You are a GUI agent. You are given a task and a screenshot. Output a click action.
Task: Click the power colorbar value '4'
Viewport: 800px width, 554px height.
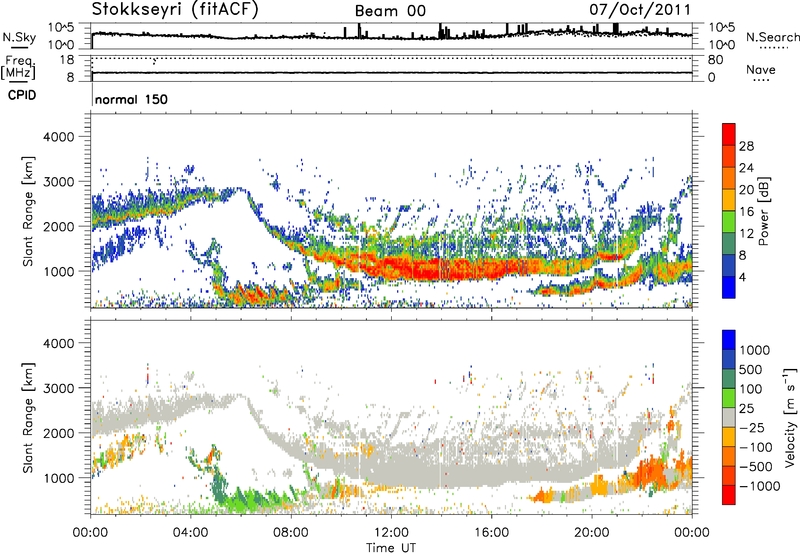pyautogui.click(x=743, y=278)
